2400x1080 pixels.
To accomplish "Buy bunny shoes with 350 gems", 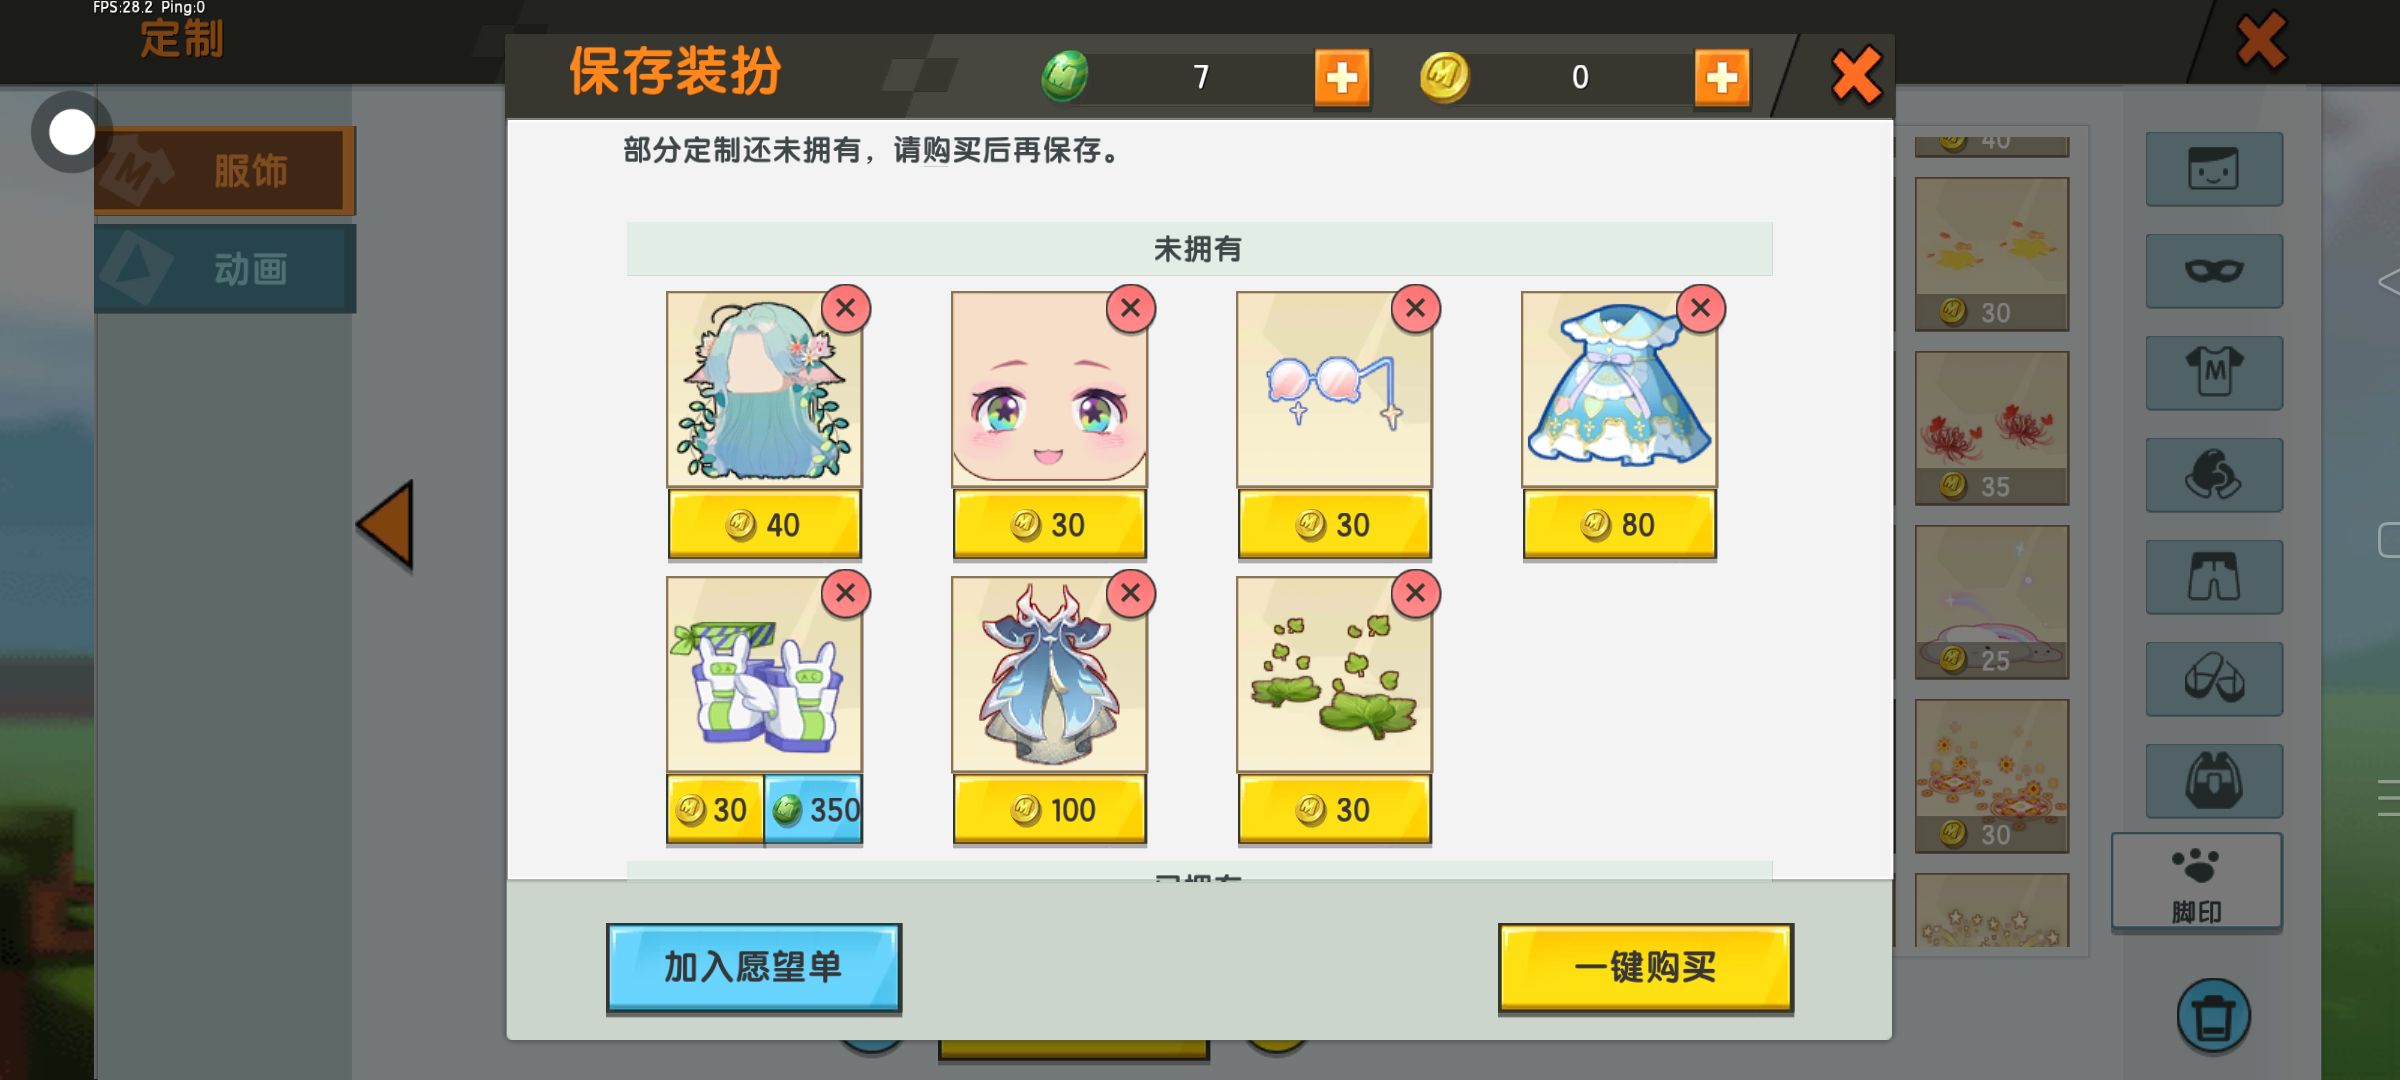I will coord(814,809).
